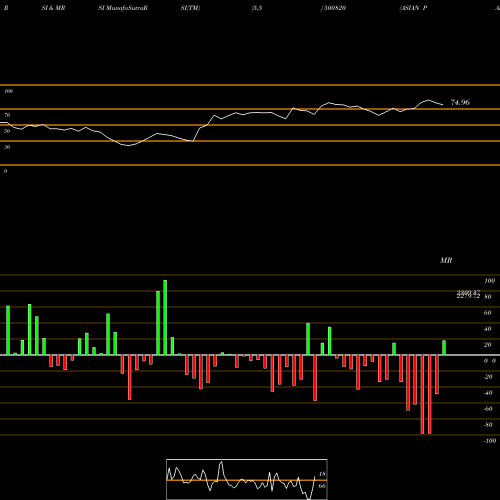The height and width of the screenshot is (500, 500).
Task: Click the 'MR' panel label
Action: (x=446, y=260)
